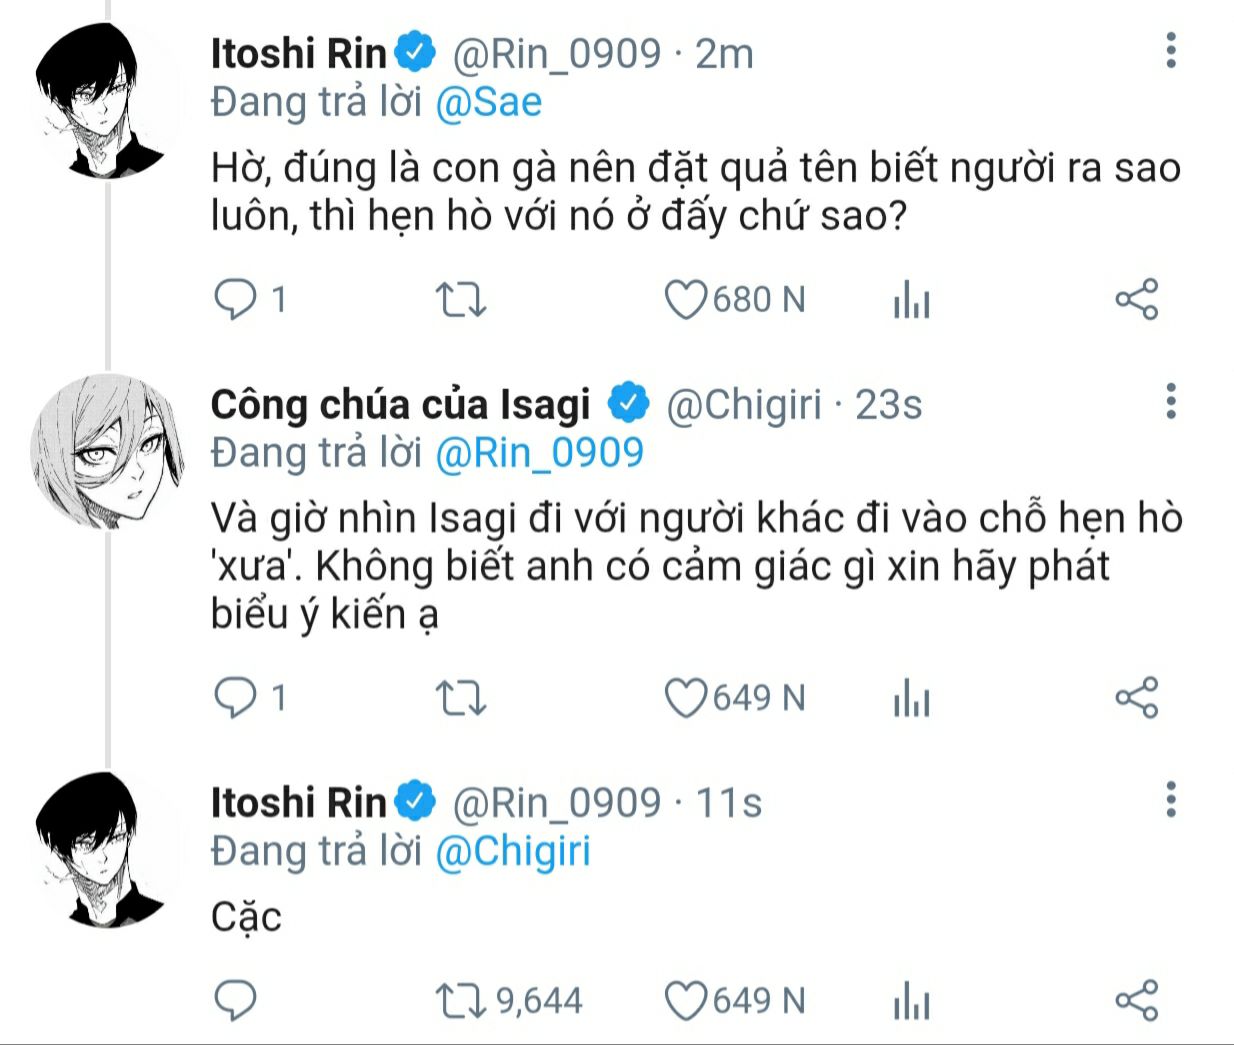View analytics of Rin's first tweet

point(911,299)
